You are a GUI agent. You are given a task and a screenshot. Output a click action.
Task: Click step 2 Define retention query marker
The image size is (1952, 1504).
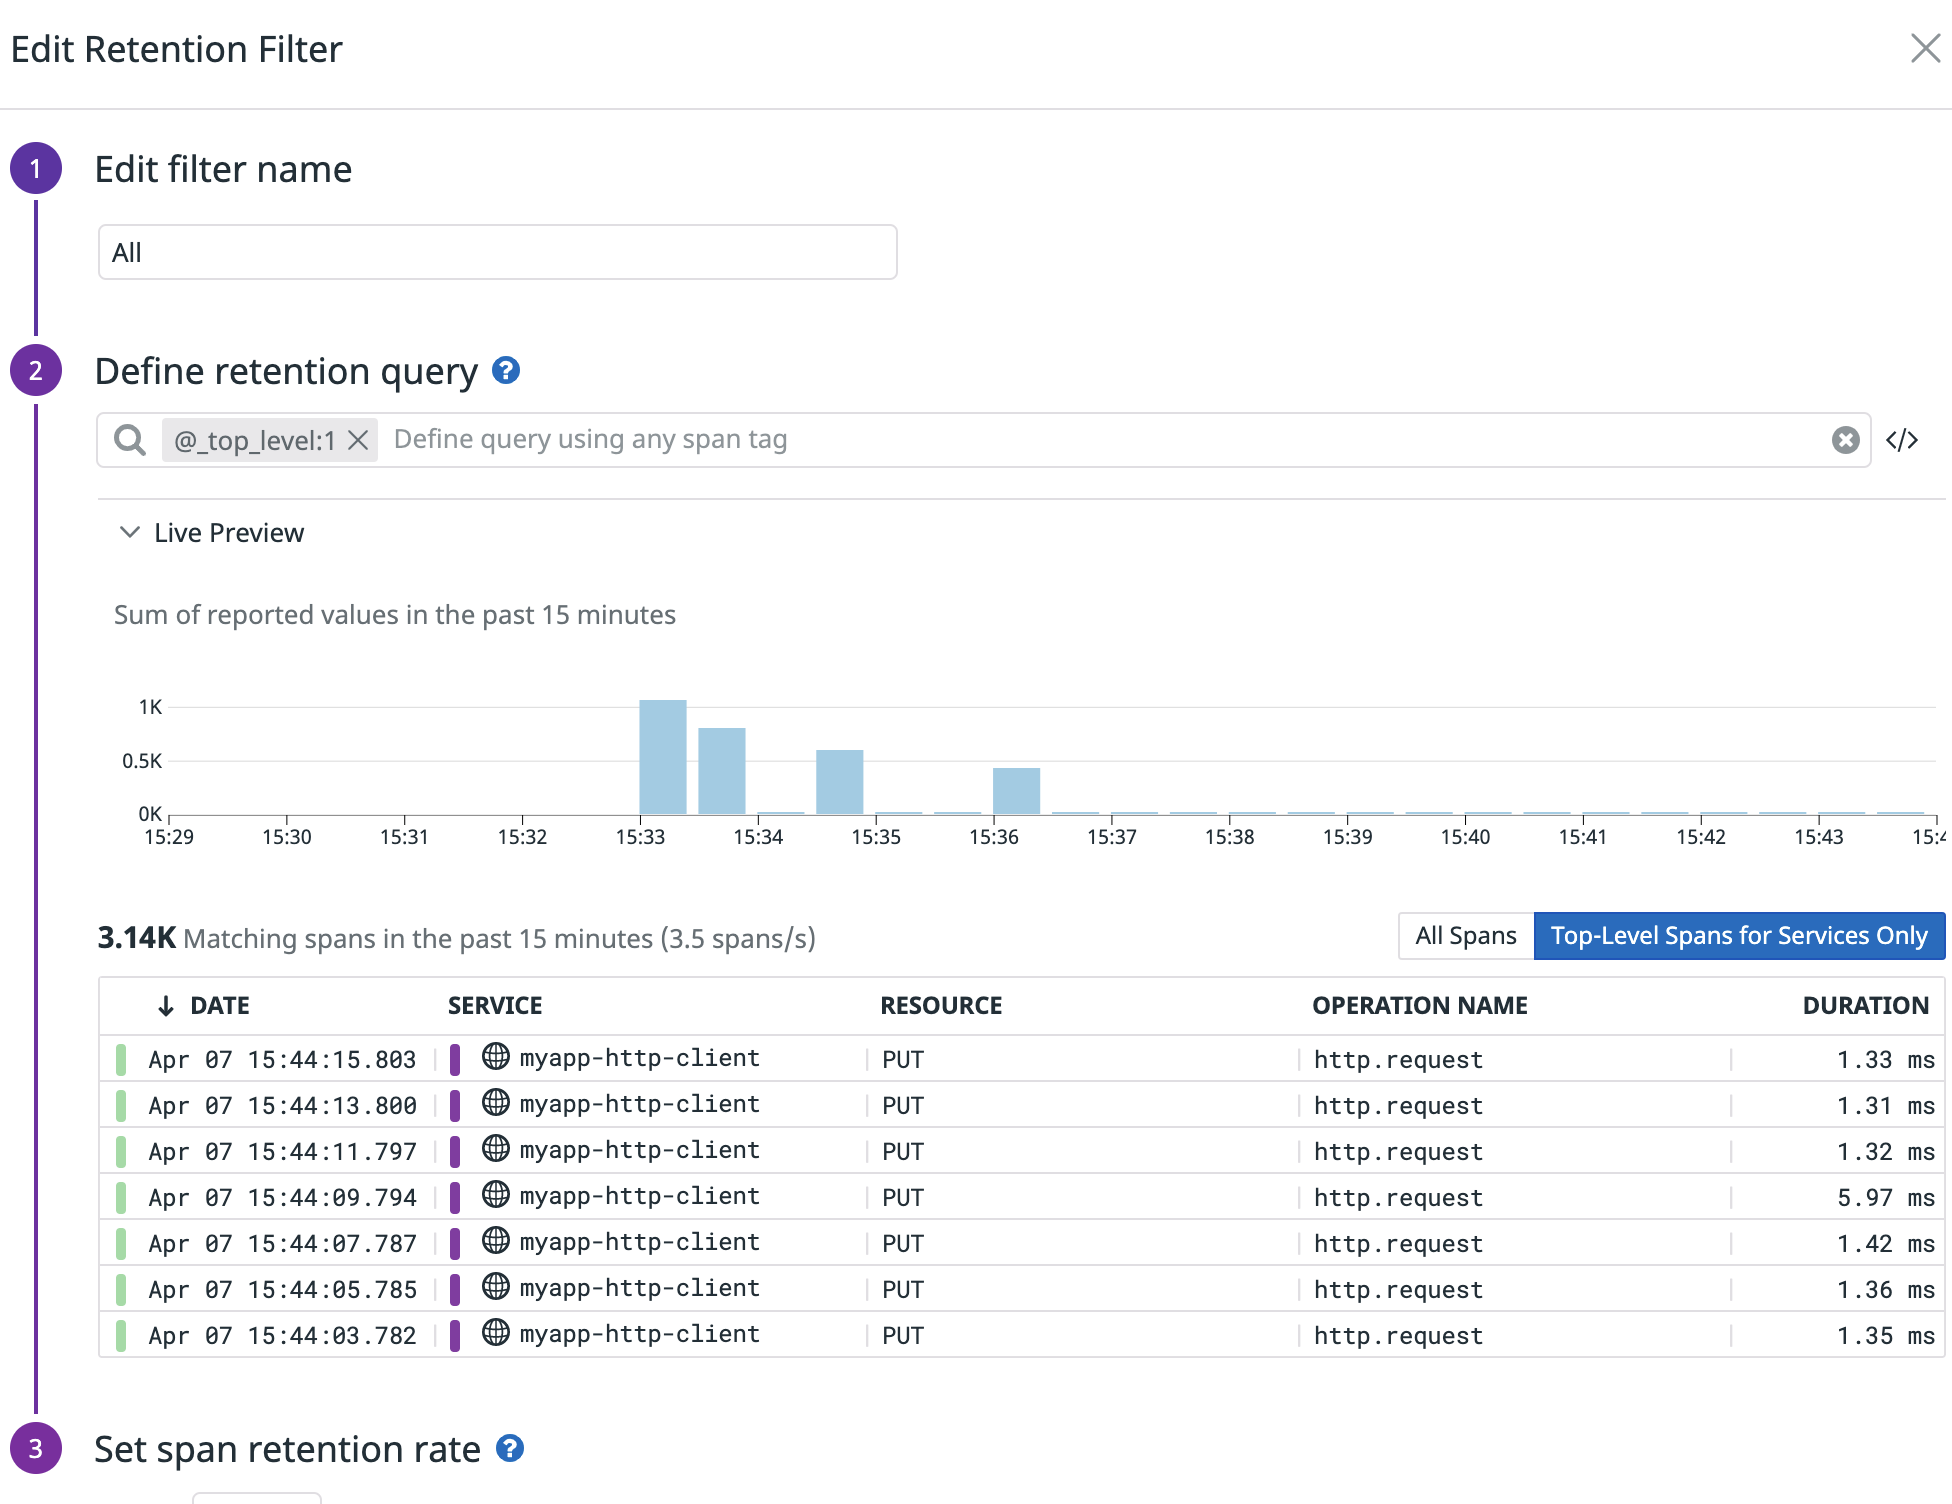pos(36,371)
